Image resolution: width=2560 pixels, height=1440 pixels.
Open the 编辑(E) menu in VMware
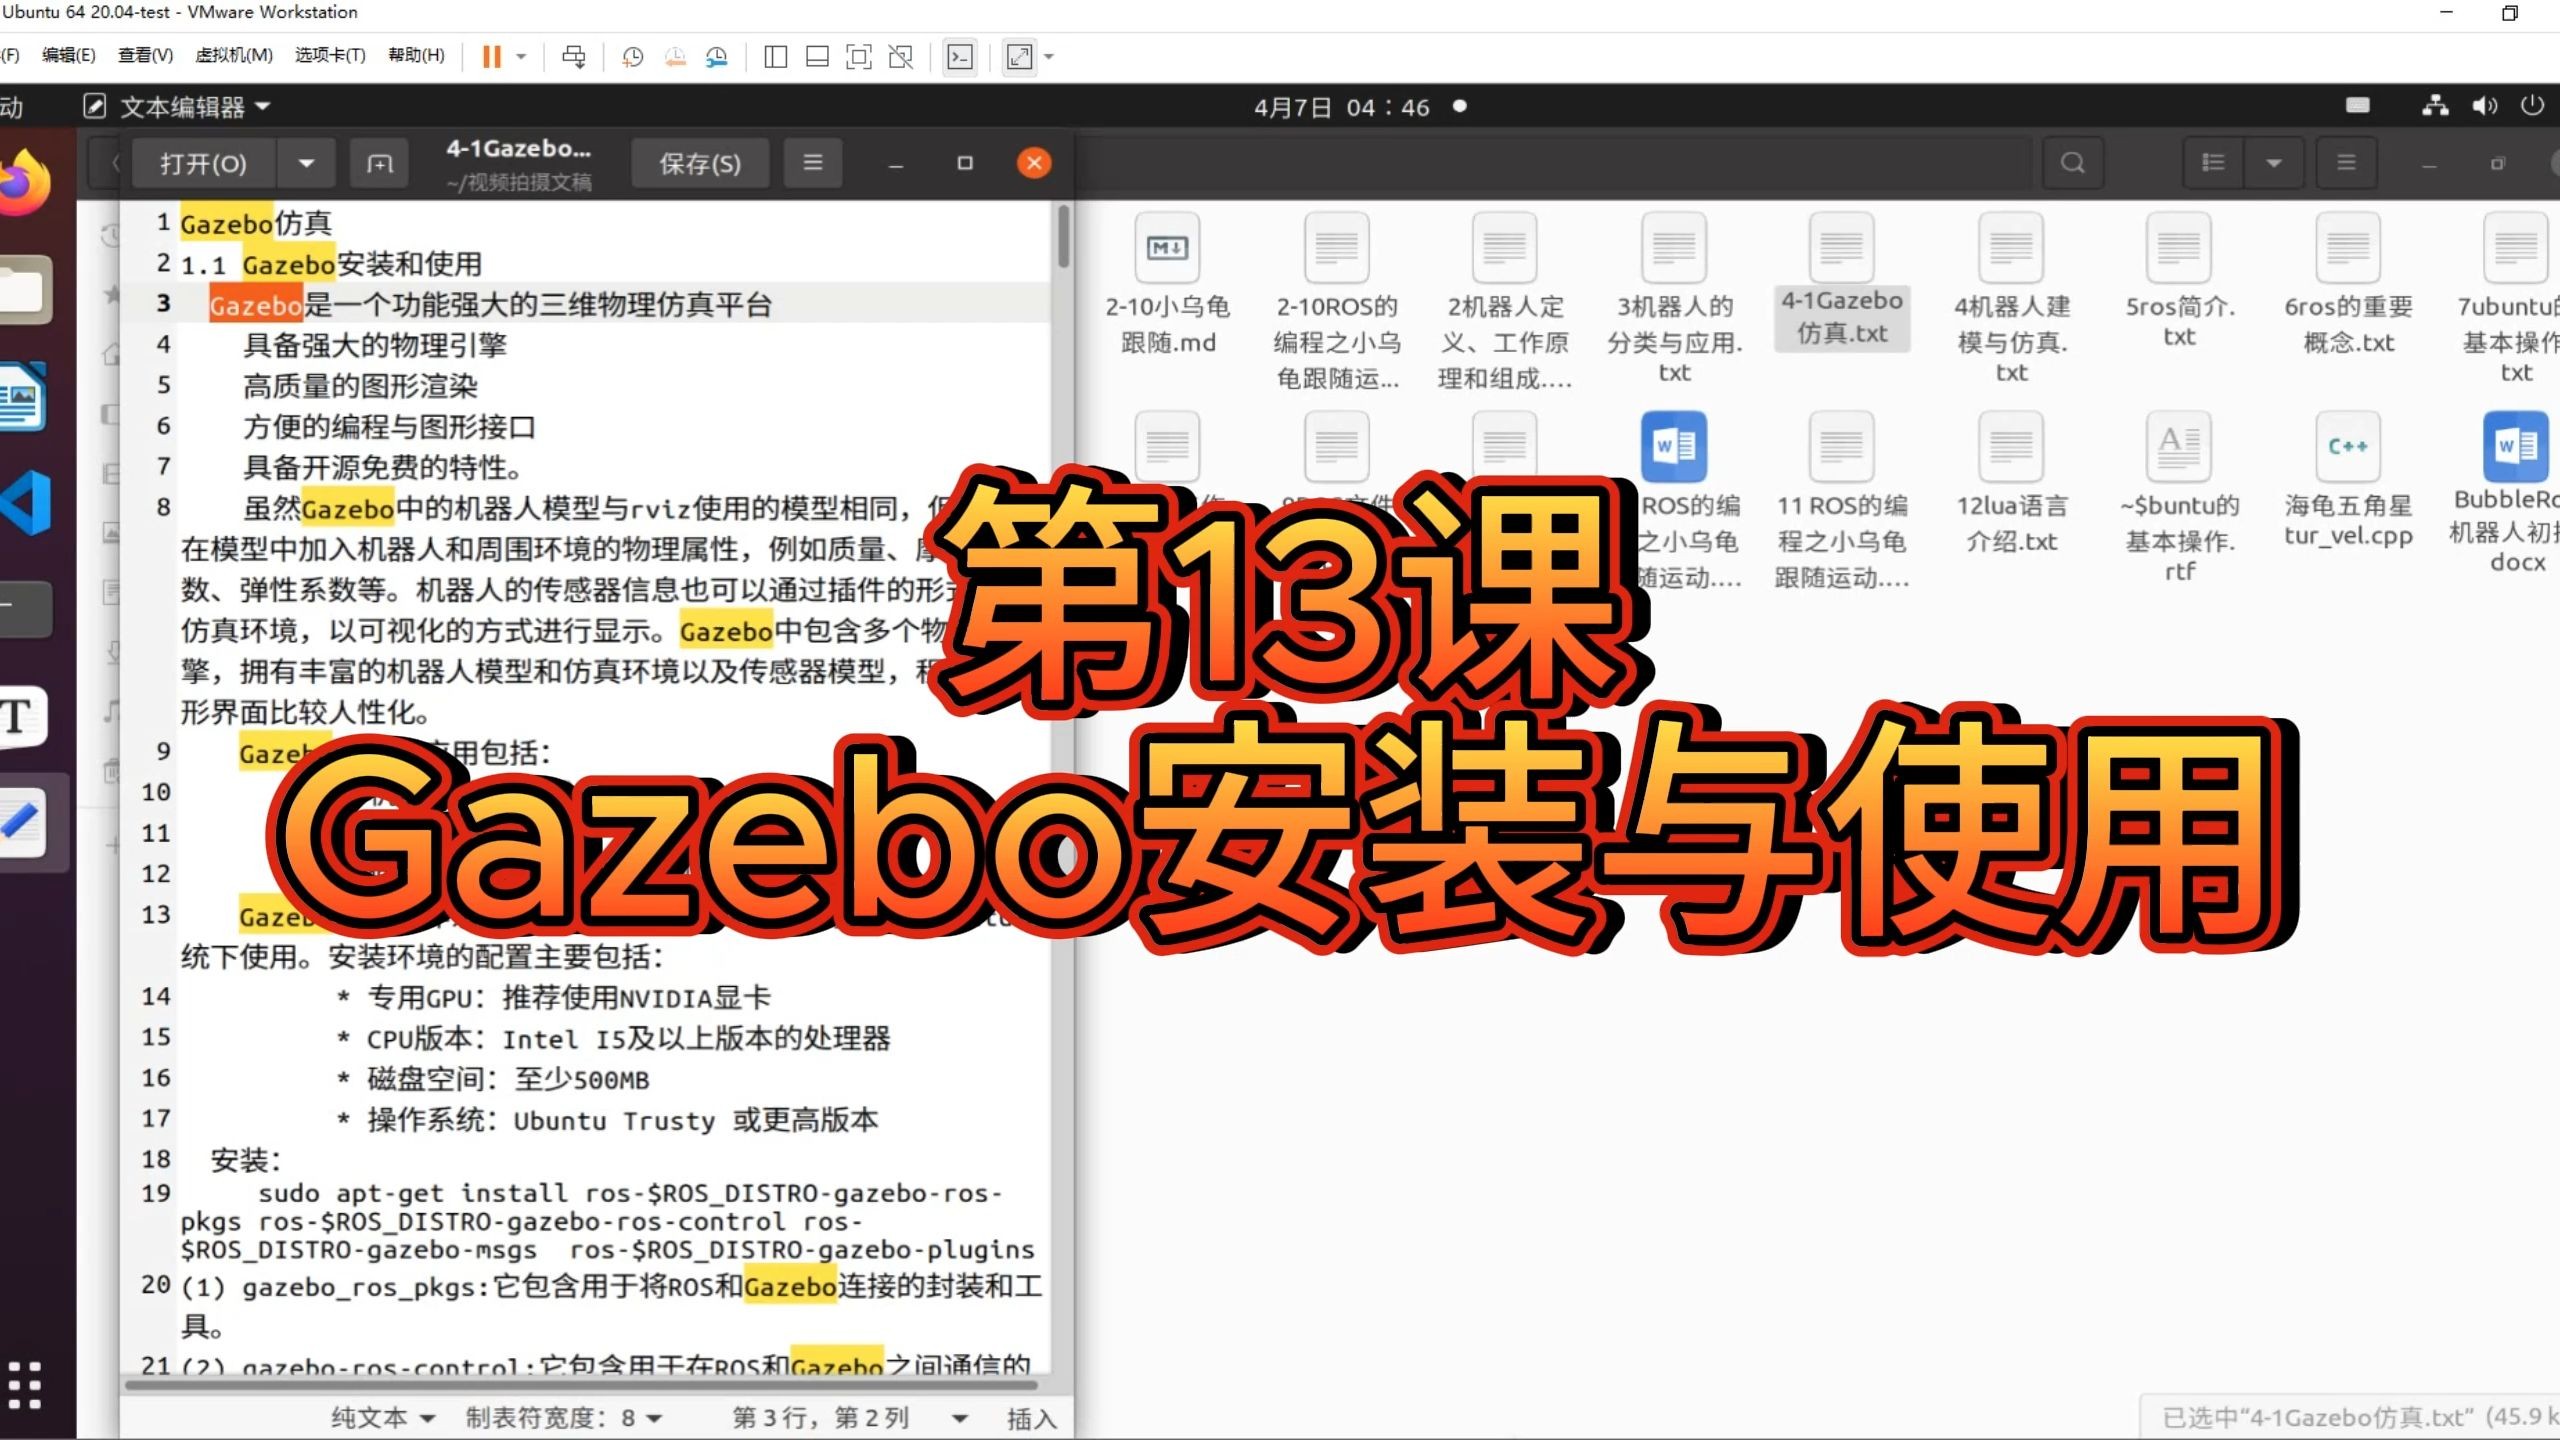(69, 55)
